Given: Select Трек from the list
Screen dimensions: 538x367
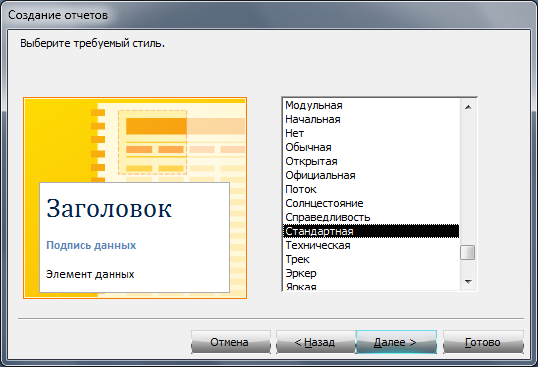Looking at the screenshot, I should [371, 259].
